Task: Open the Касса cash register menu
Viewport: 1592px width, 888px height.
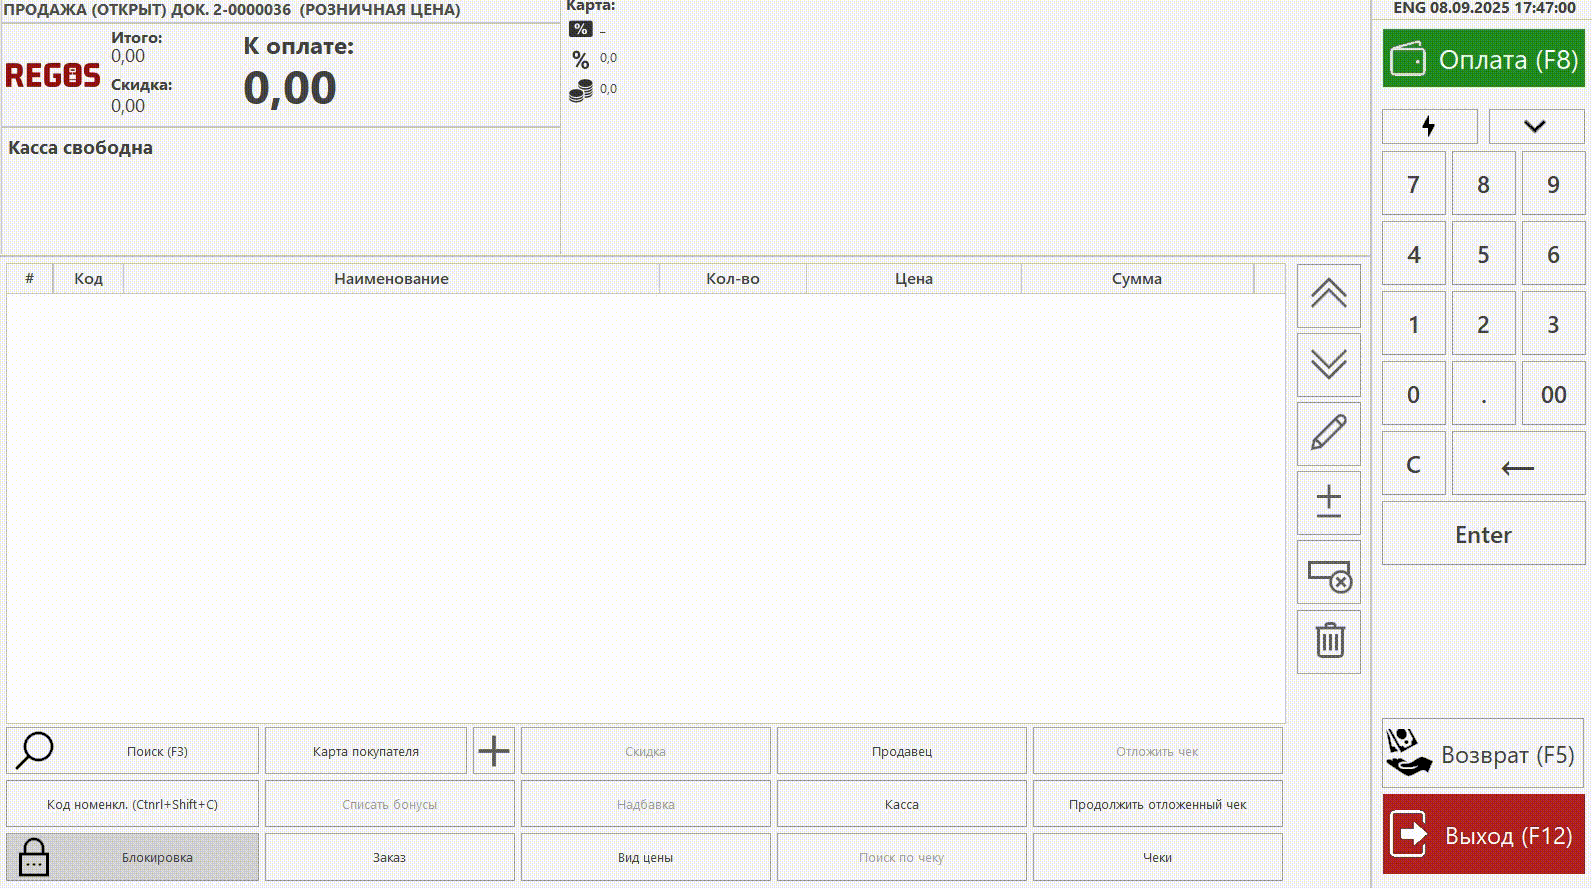Action: point(901,804)
